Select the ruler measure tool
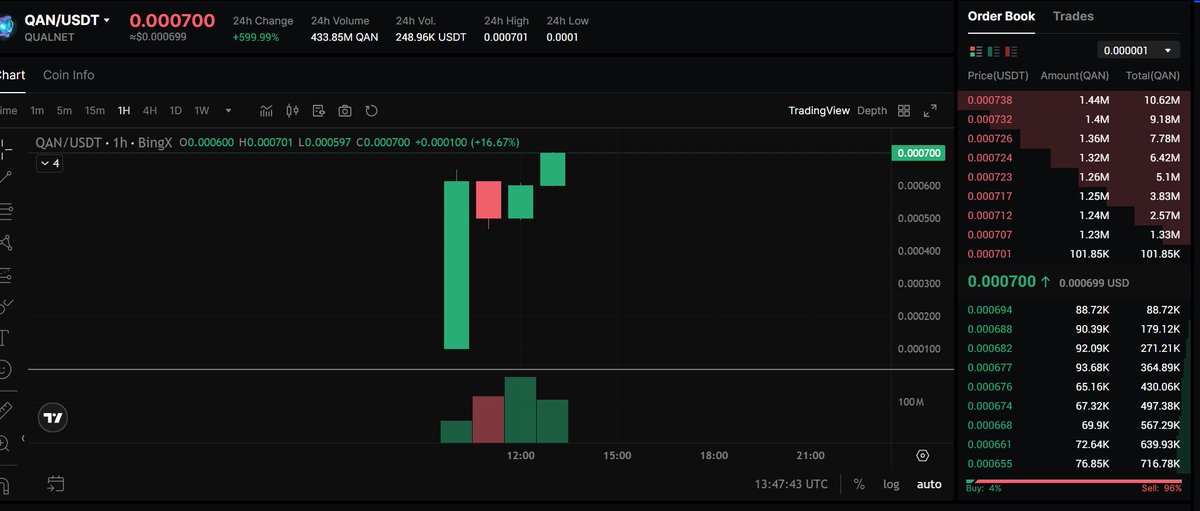 point(5,410)
